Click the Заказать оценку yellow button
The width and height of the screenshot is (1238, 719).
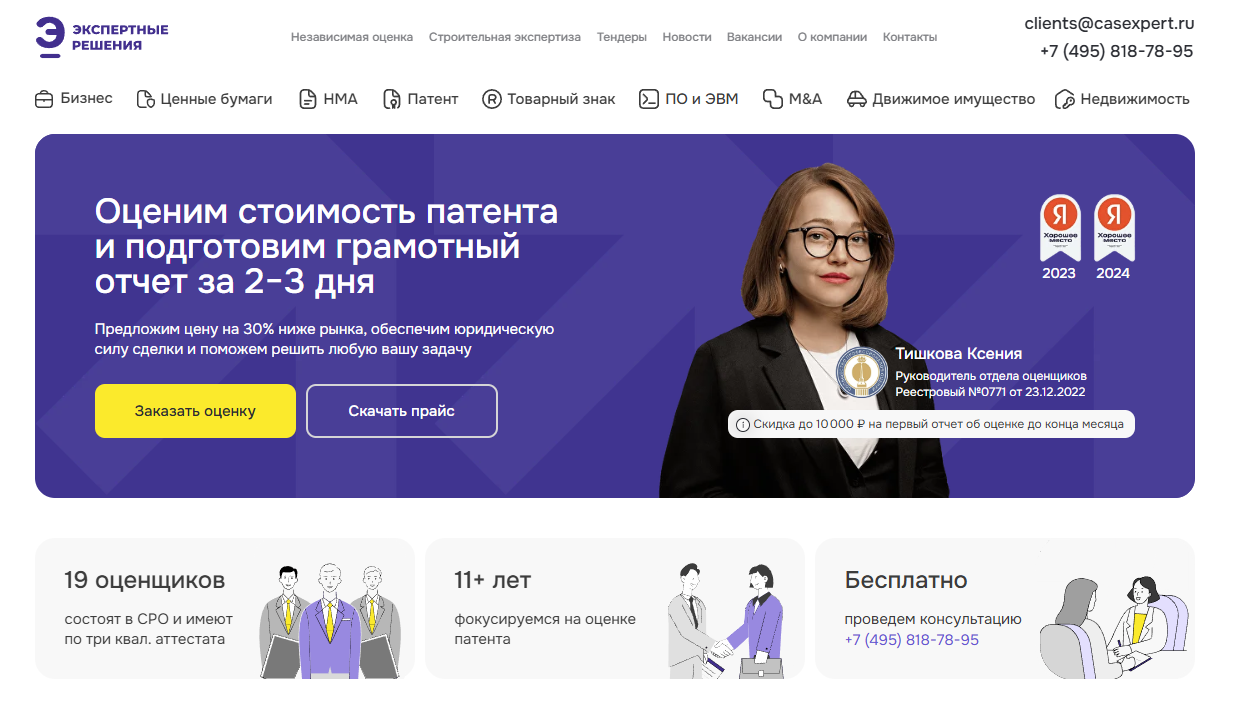195,411
